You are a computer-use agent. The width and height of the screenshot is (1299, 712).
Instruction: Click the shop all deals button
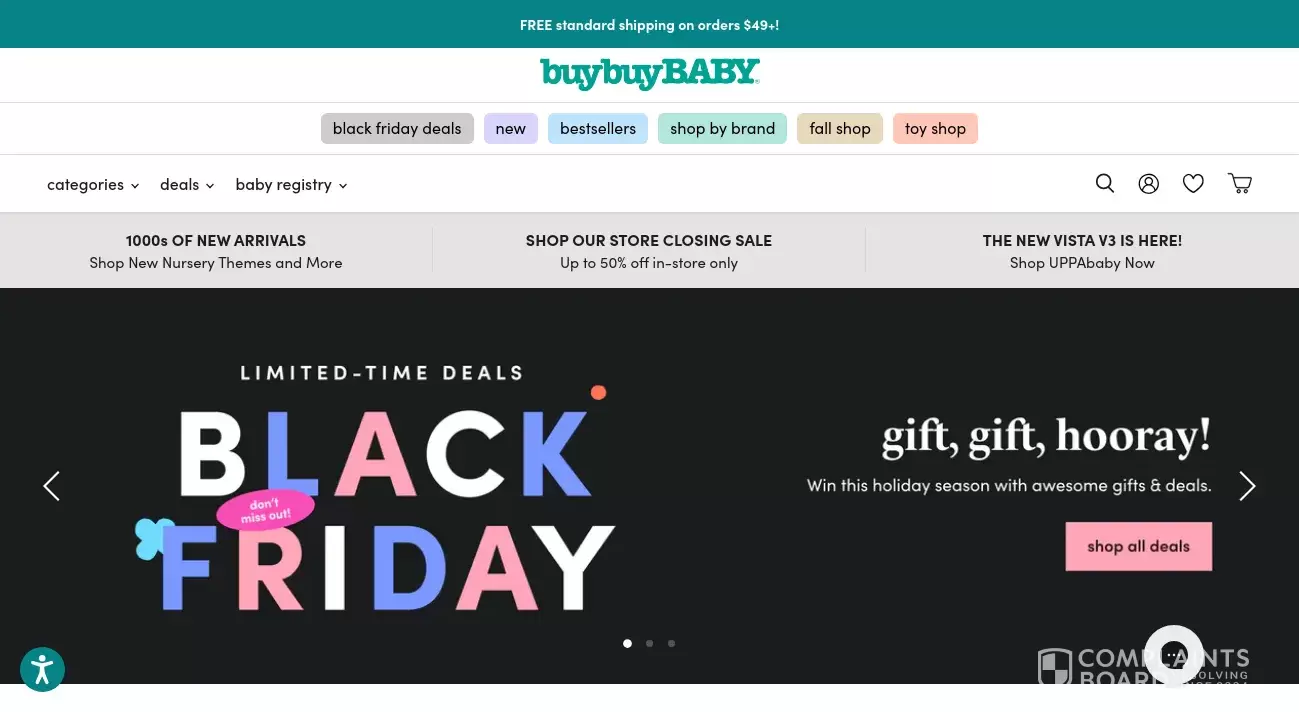click(1138, 546)
